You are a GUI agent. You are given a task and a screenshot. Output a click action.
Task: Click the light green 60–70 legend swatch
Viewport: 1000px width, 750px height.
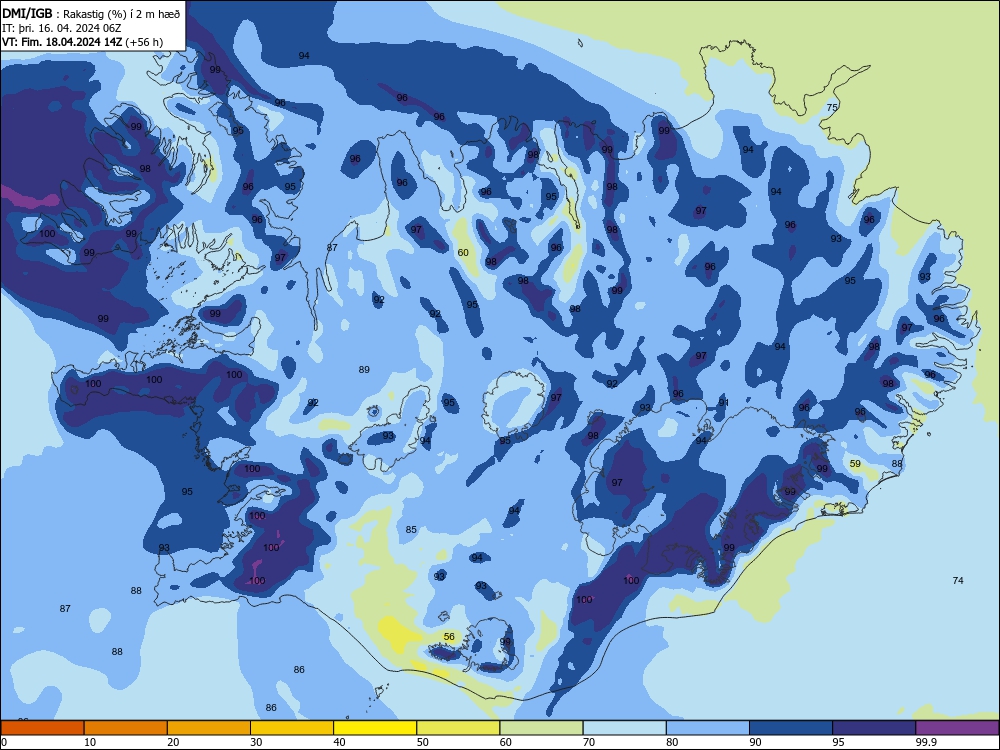(541, 728)
